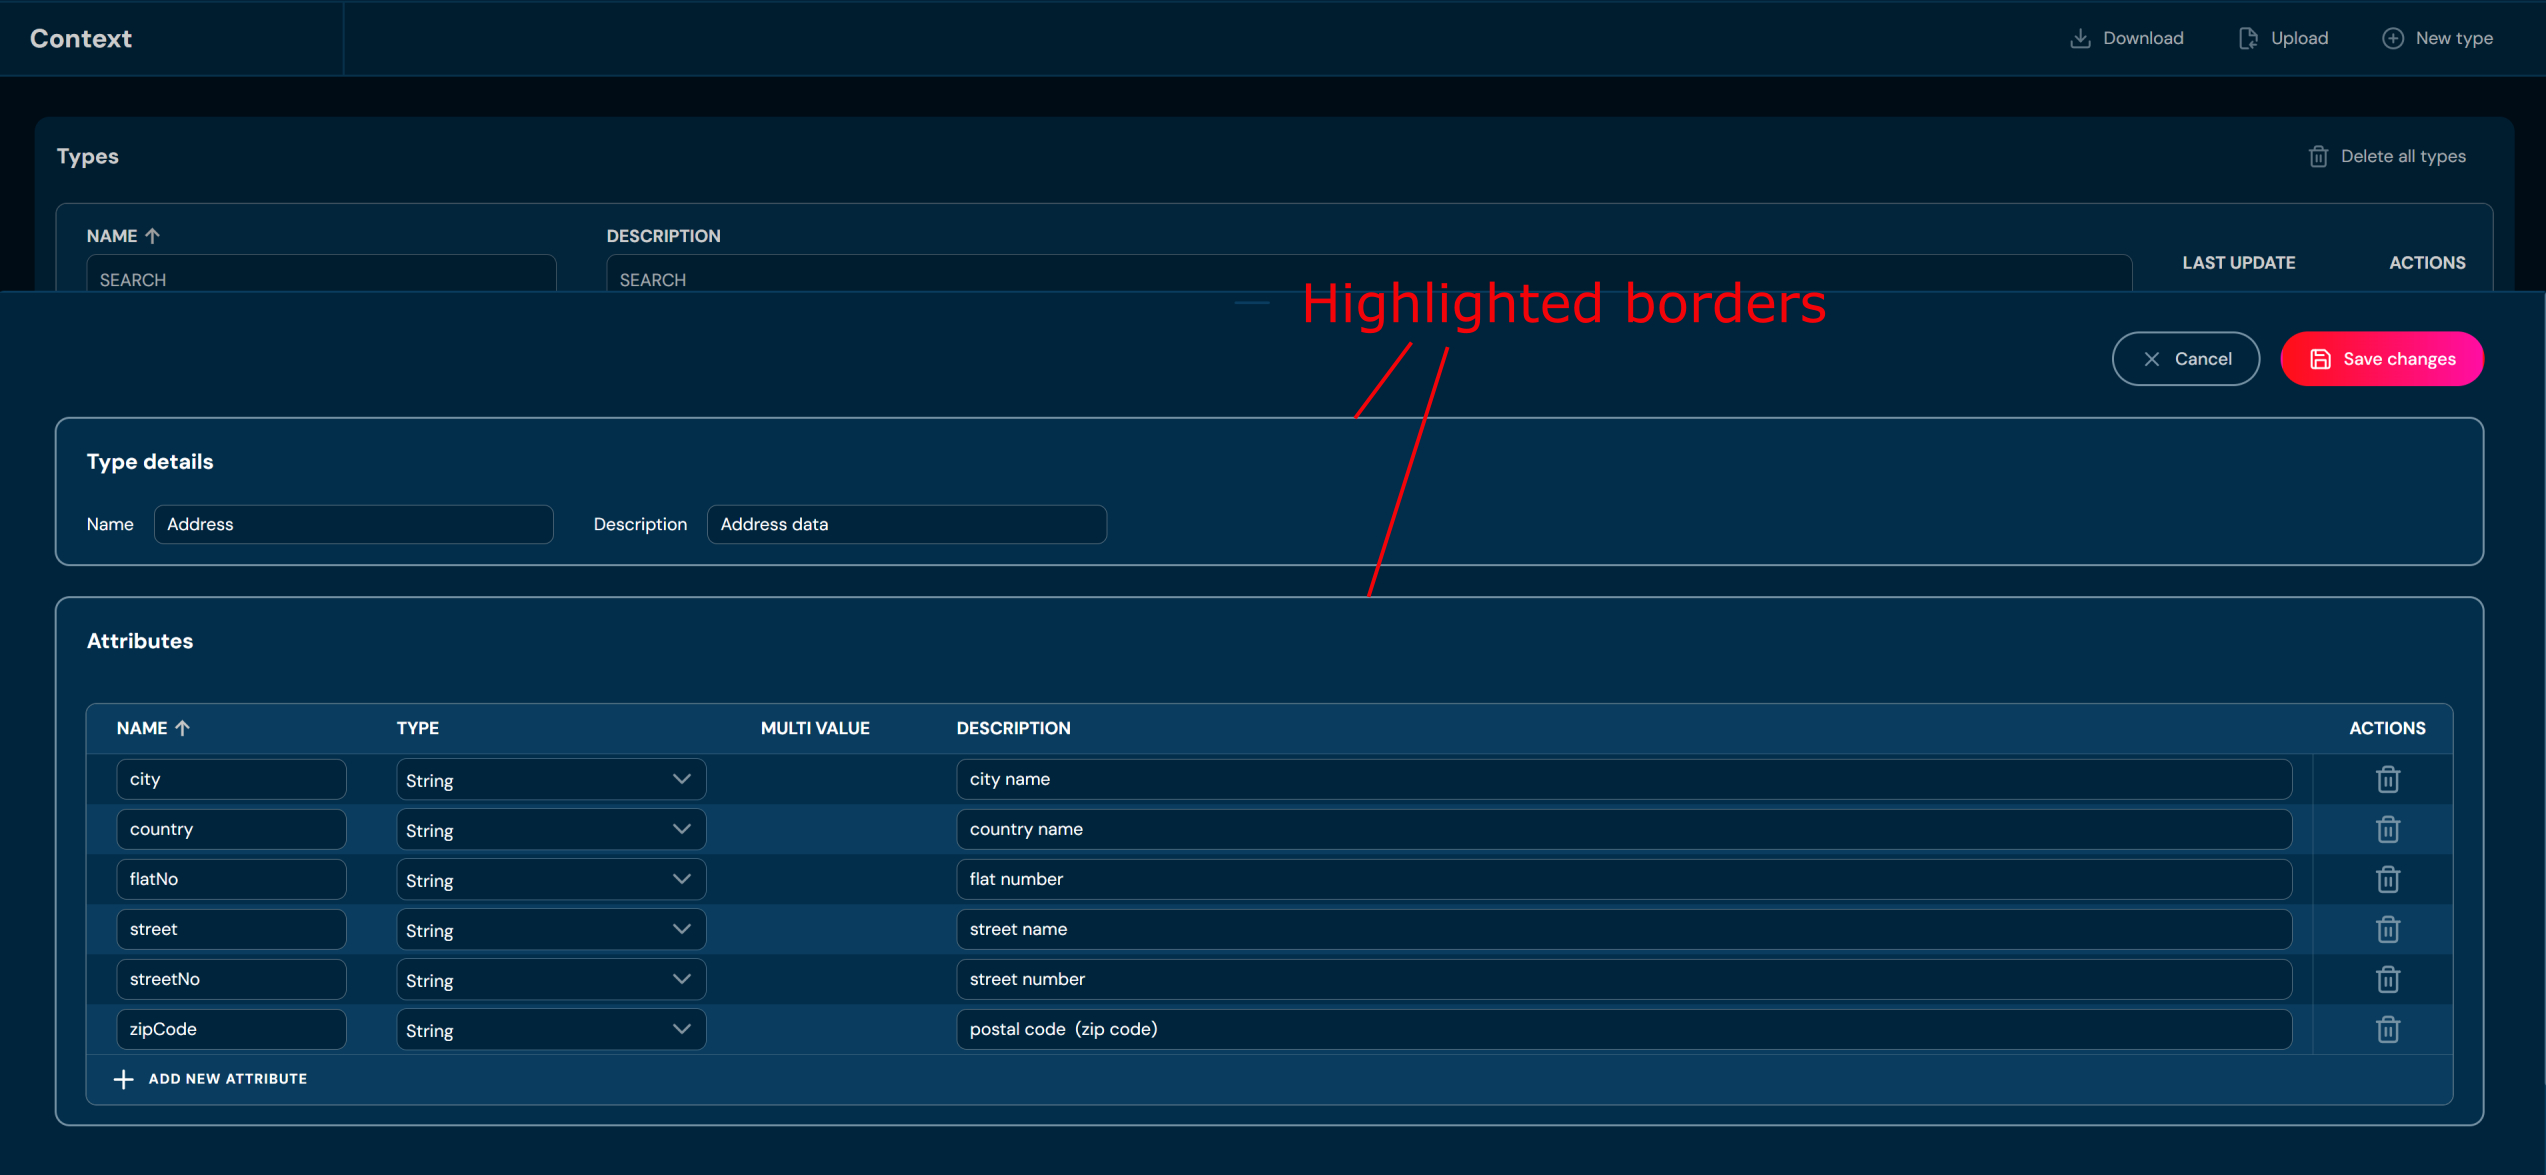Remove the flatNo attribute via trash icon
Image resolution: width=2546 pixels, height=1175 pixels.
pos(2387,879)
